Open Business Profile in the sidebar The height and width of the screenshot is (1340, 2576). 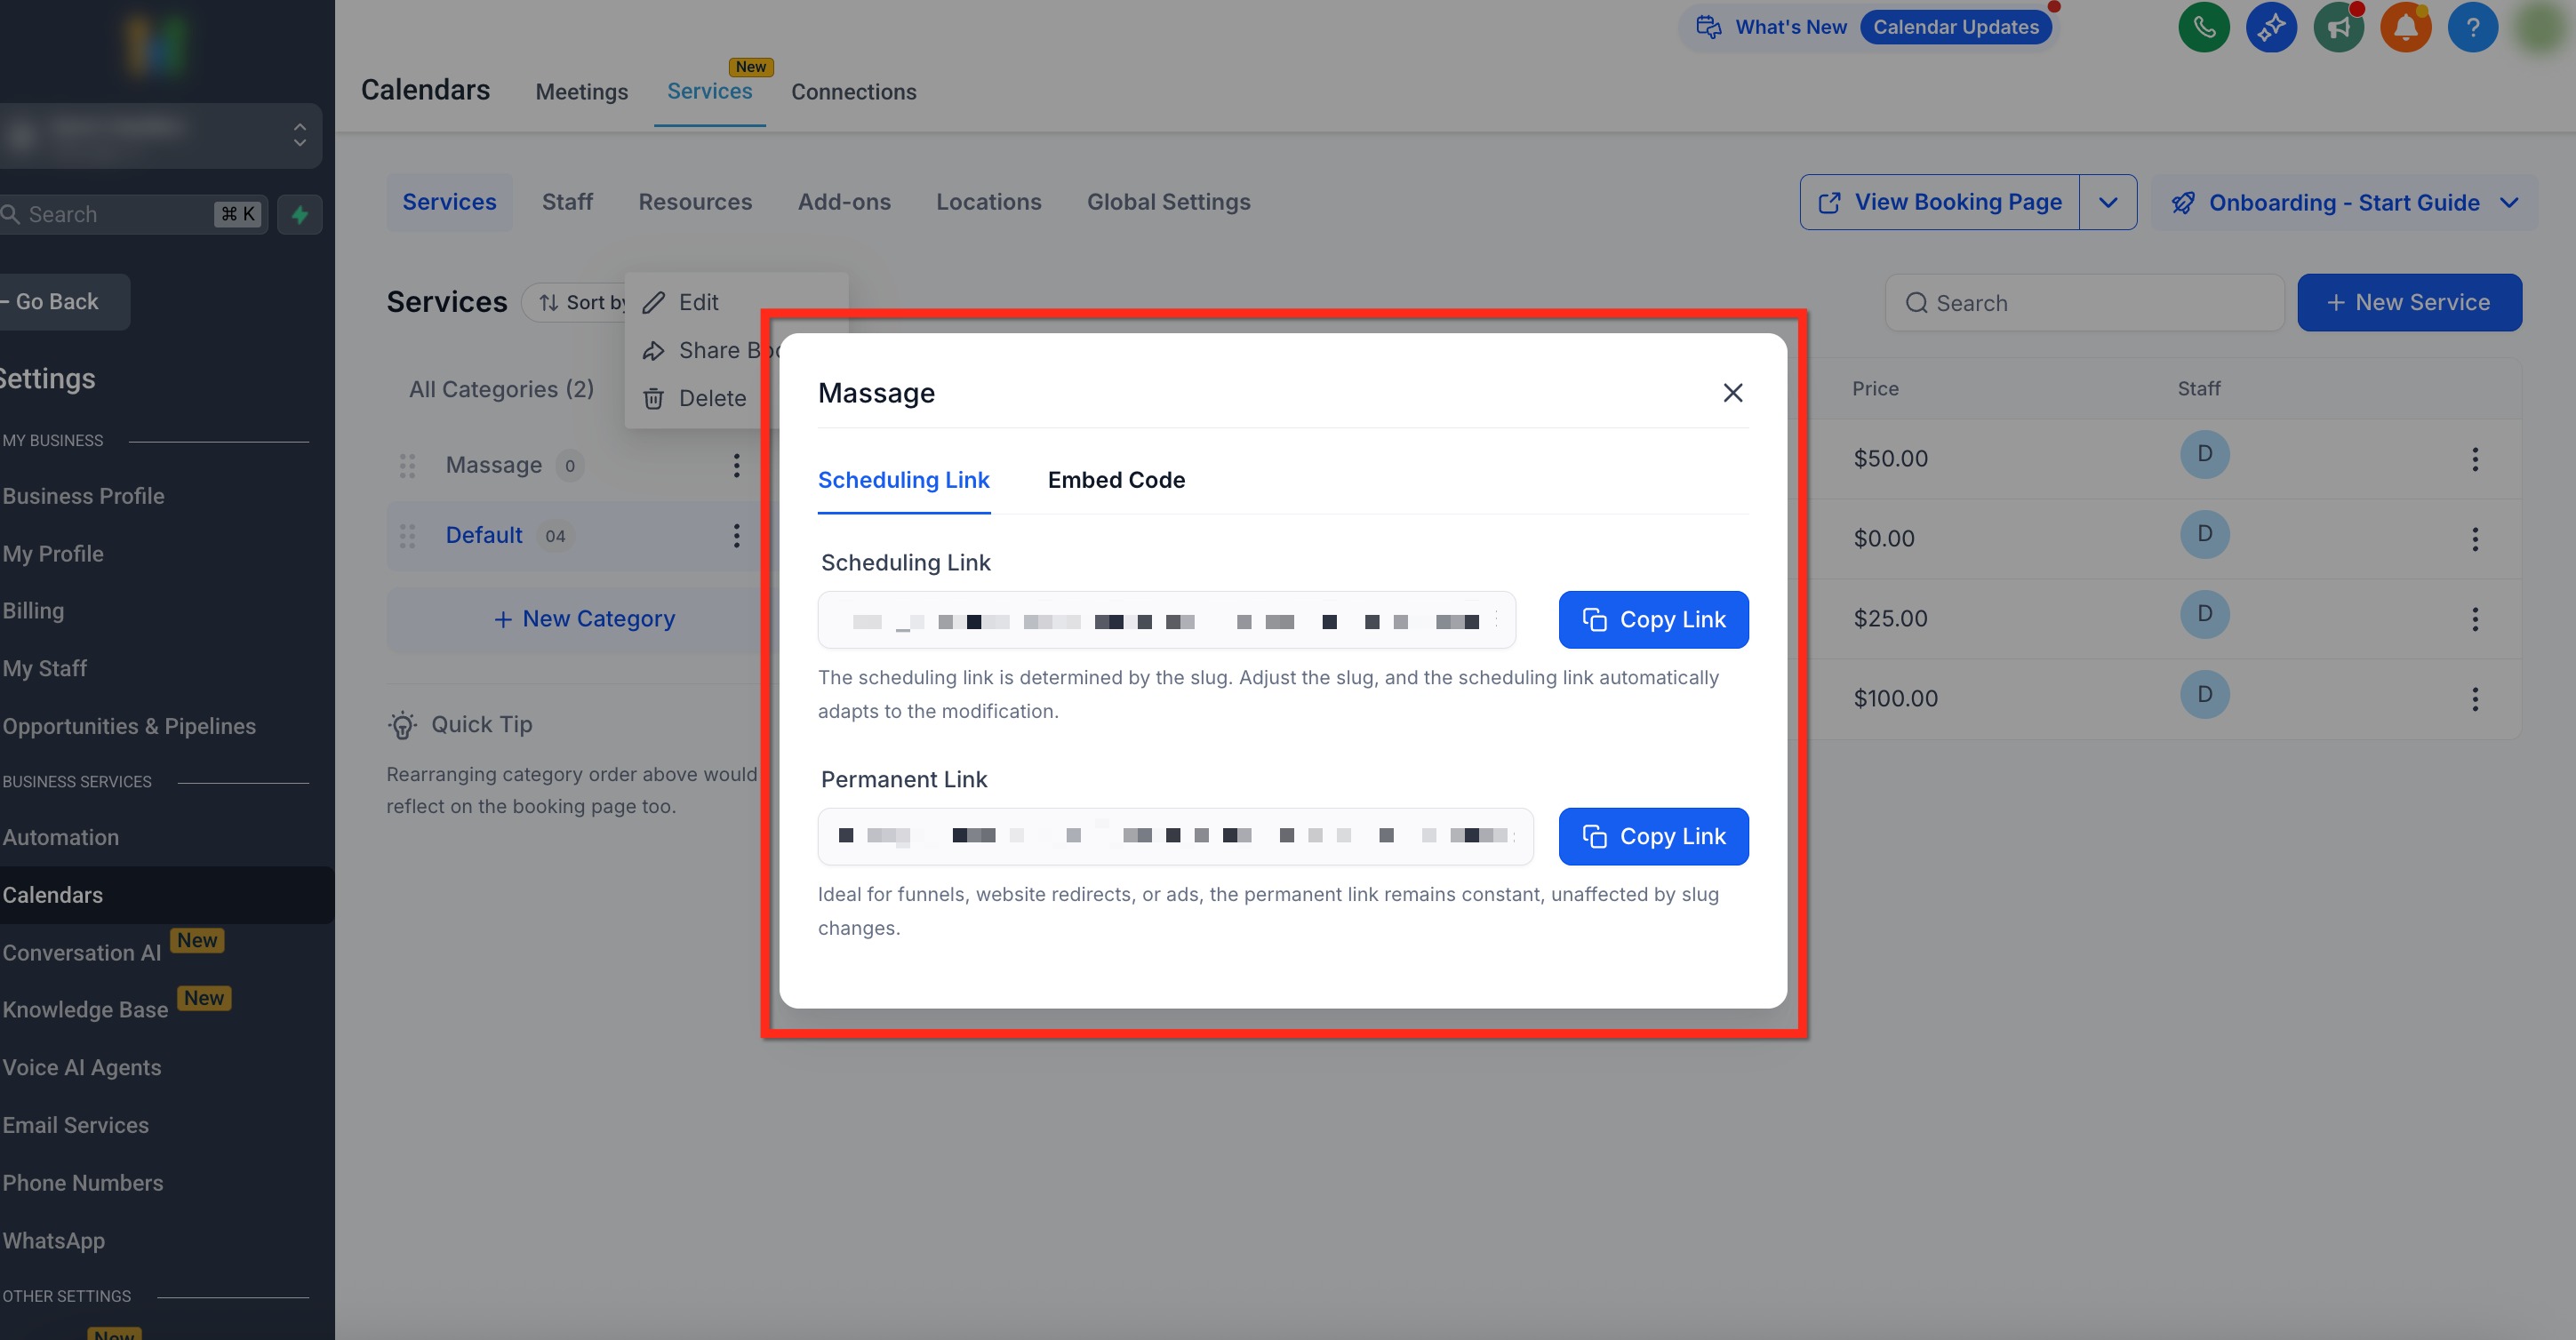coord(83,496)
